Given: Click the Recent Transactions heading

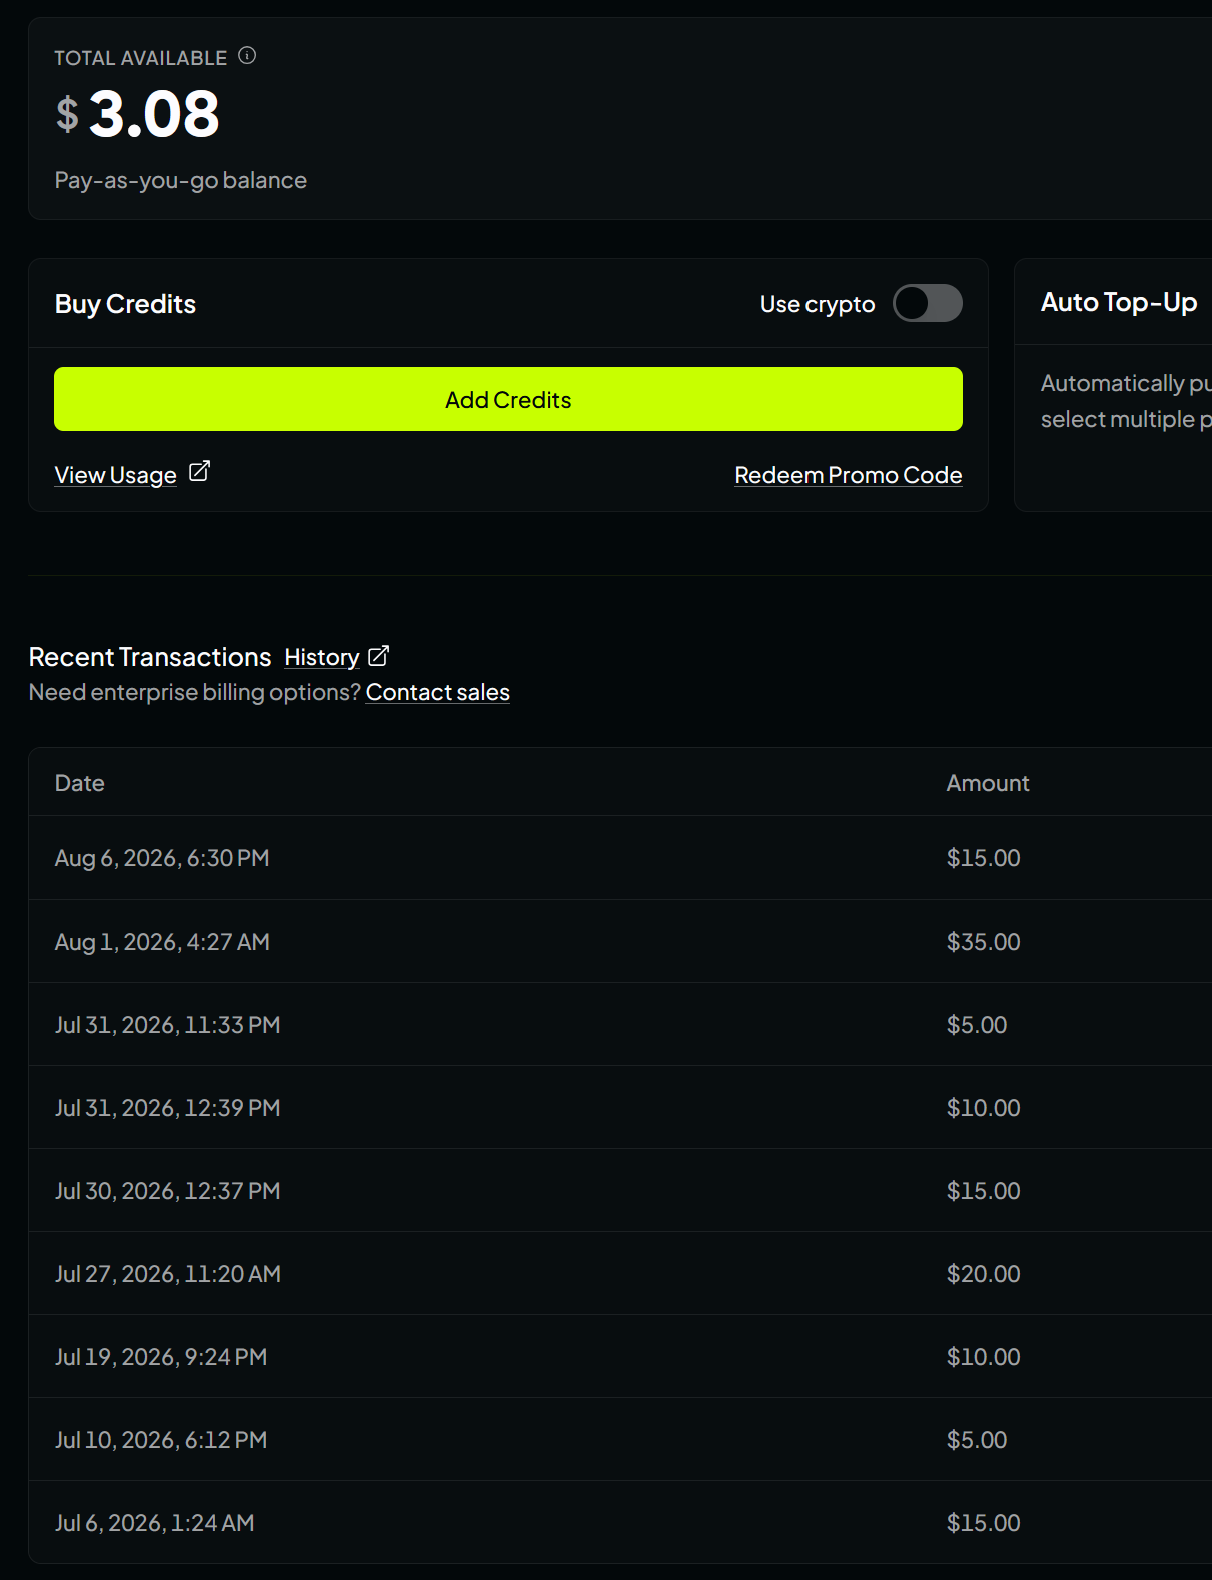Looking at the screenshot, I should pyautogui.click(x=150, y=657).
